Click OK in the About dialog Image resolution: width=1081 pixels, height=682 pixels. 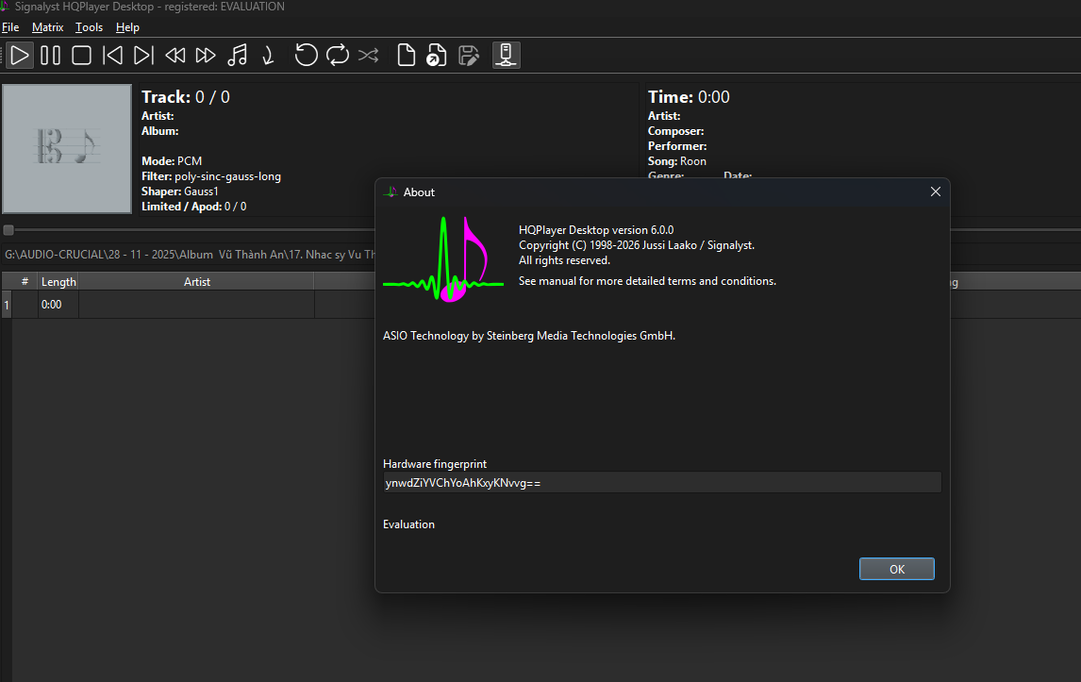896,569
